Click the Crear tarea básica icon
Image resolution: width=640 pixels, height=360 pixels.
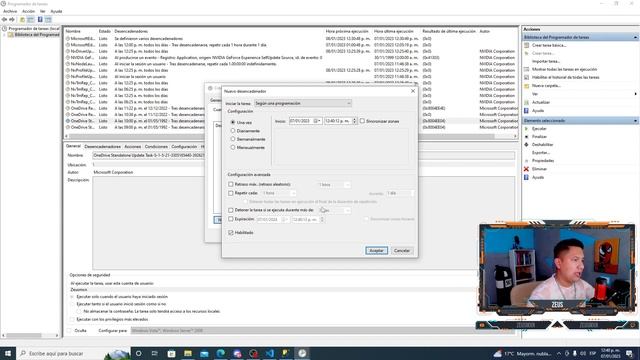(x=527, y=45)
